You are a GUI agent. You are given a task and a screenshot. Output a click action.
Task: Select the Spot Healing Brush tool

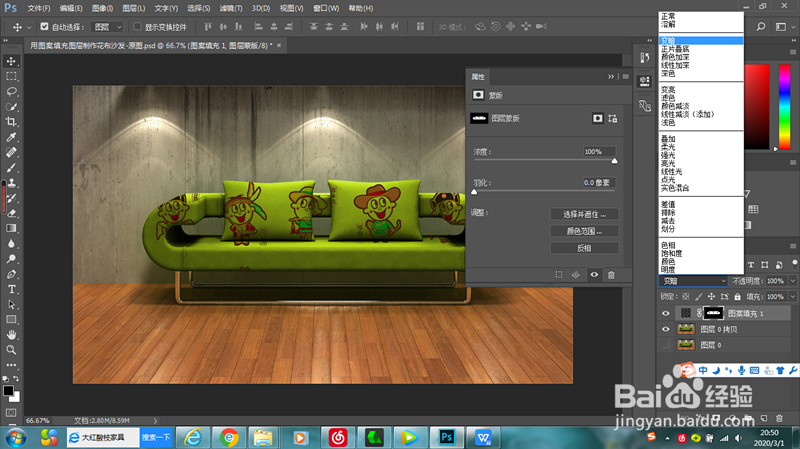pos(11,153)
